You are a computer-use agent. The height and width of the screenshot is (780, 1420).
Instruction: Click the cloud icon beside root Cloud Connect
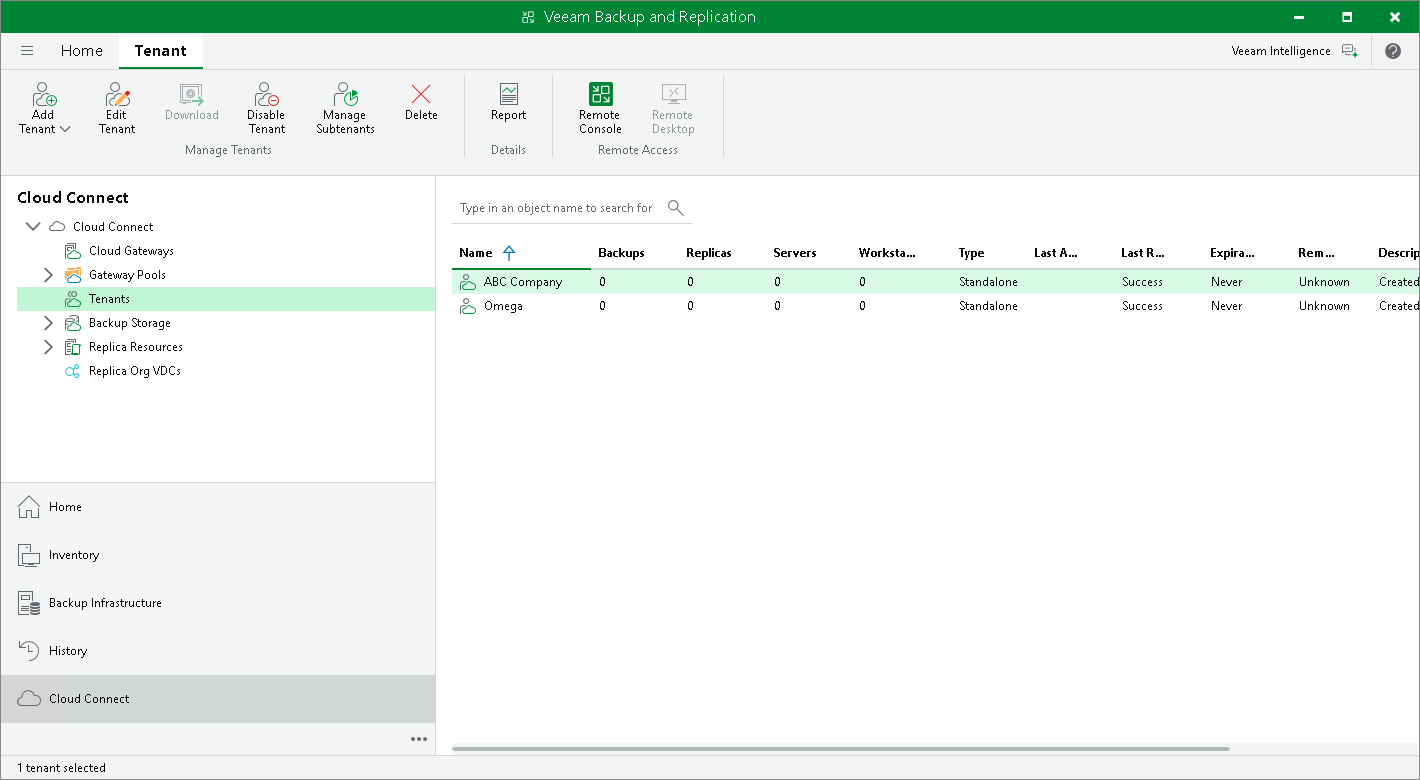[57, 227]
